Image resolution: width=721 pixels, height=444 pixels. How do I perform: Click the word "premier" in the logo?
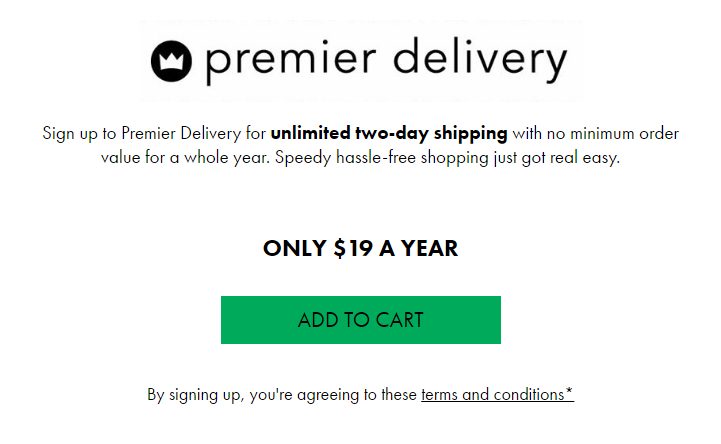[x=291, y=62]
